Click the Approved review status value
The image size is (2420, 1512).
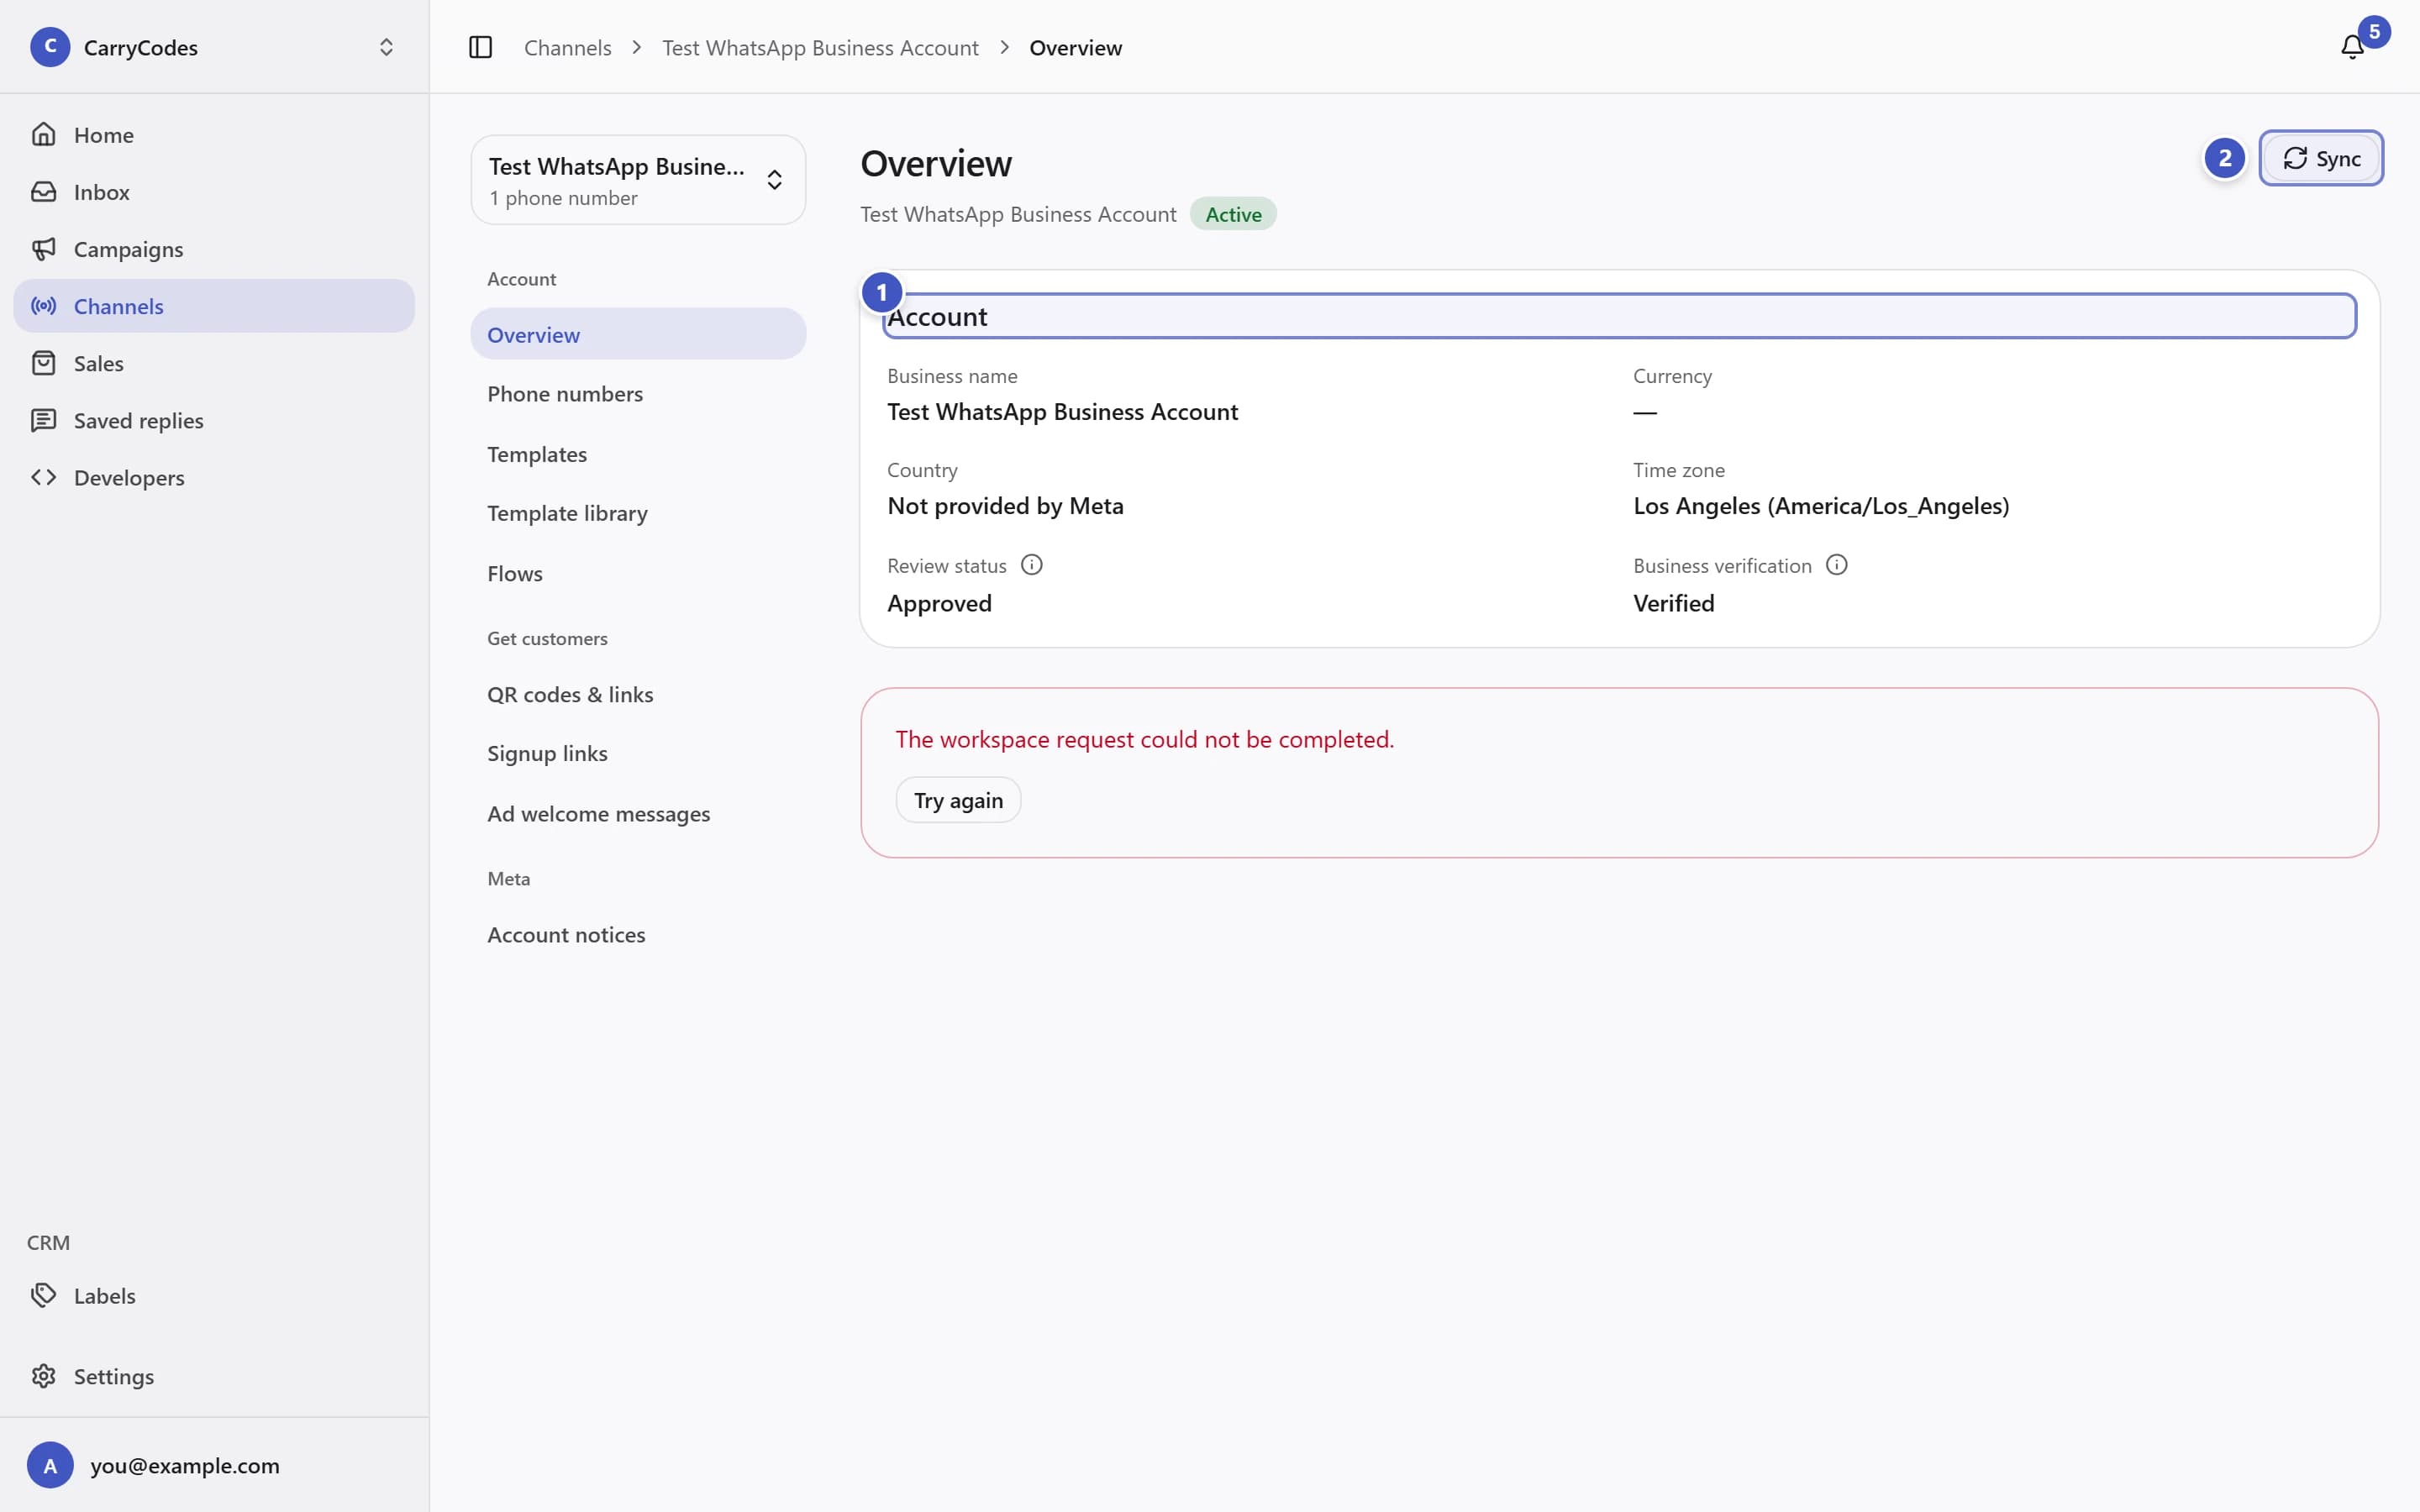(939, 603)
